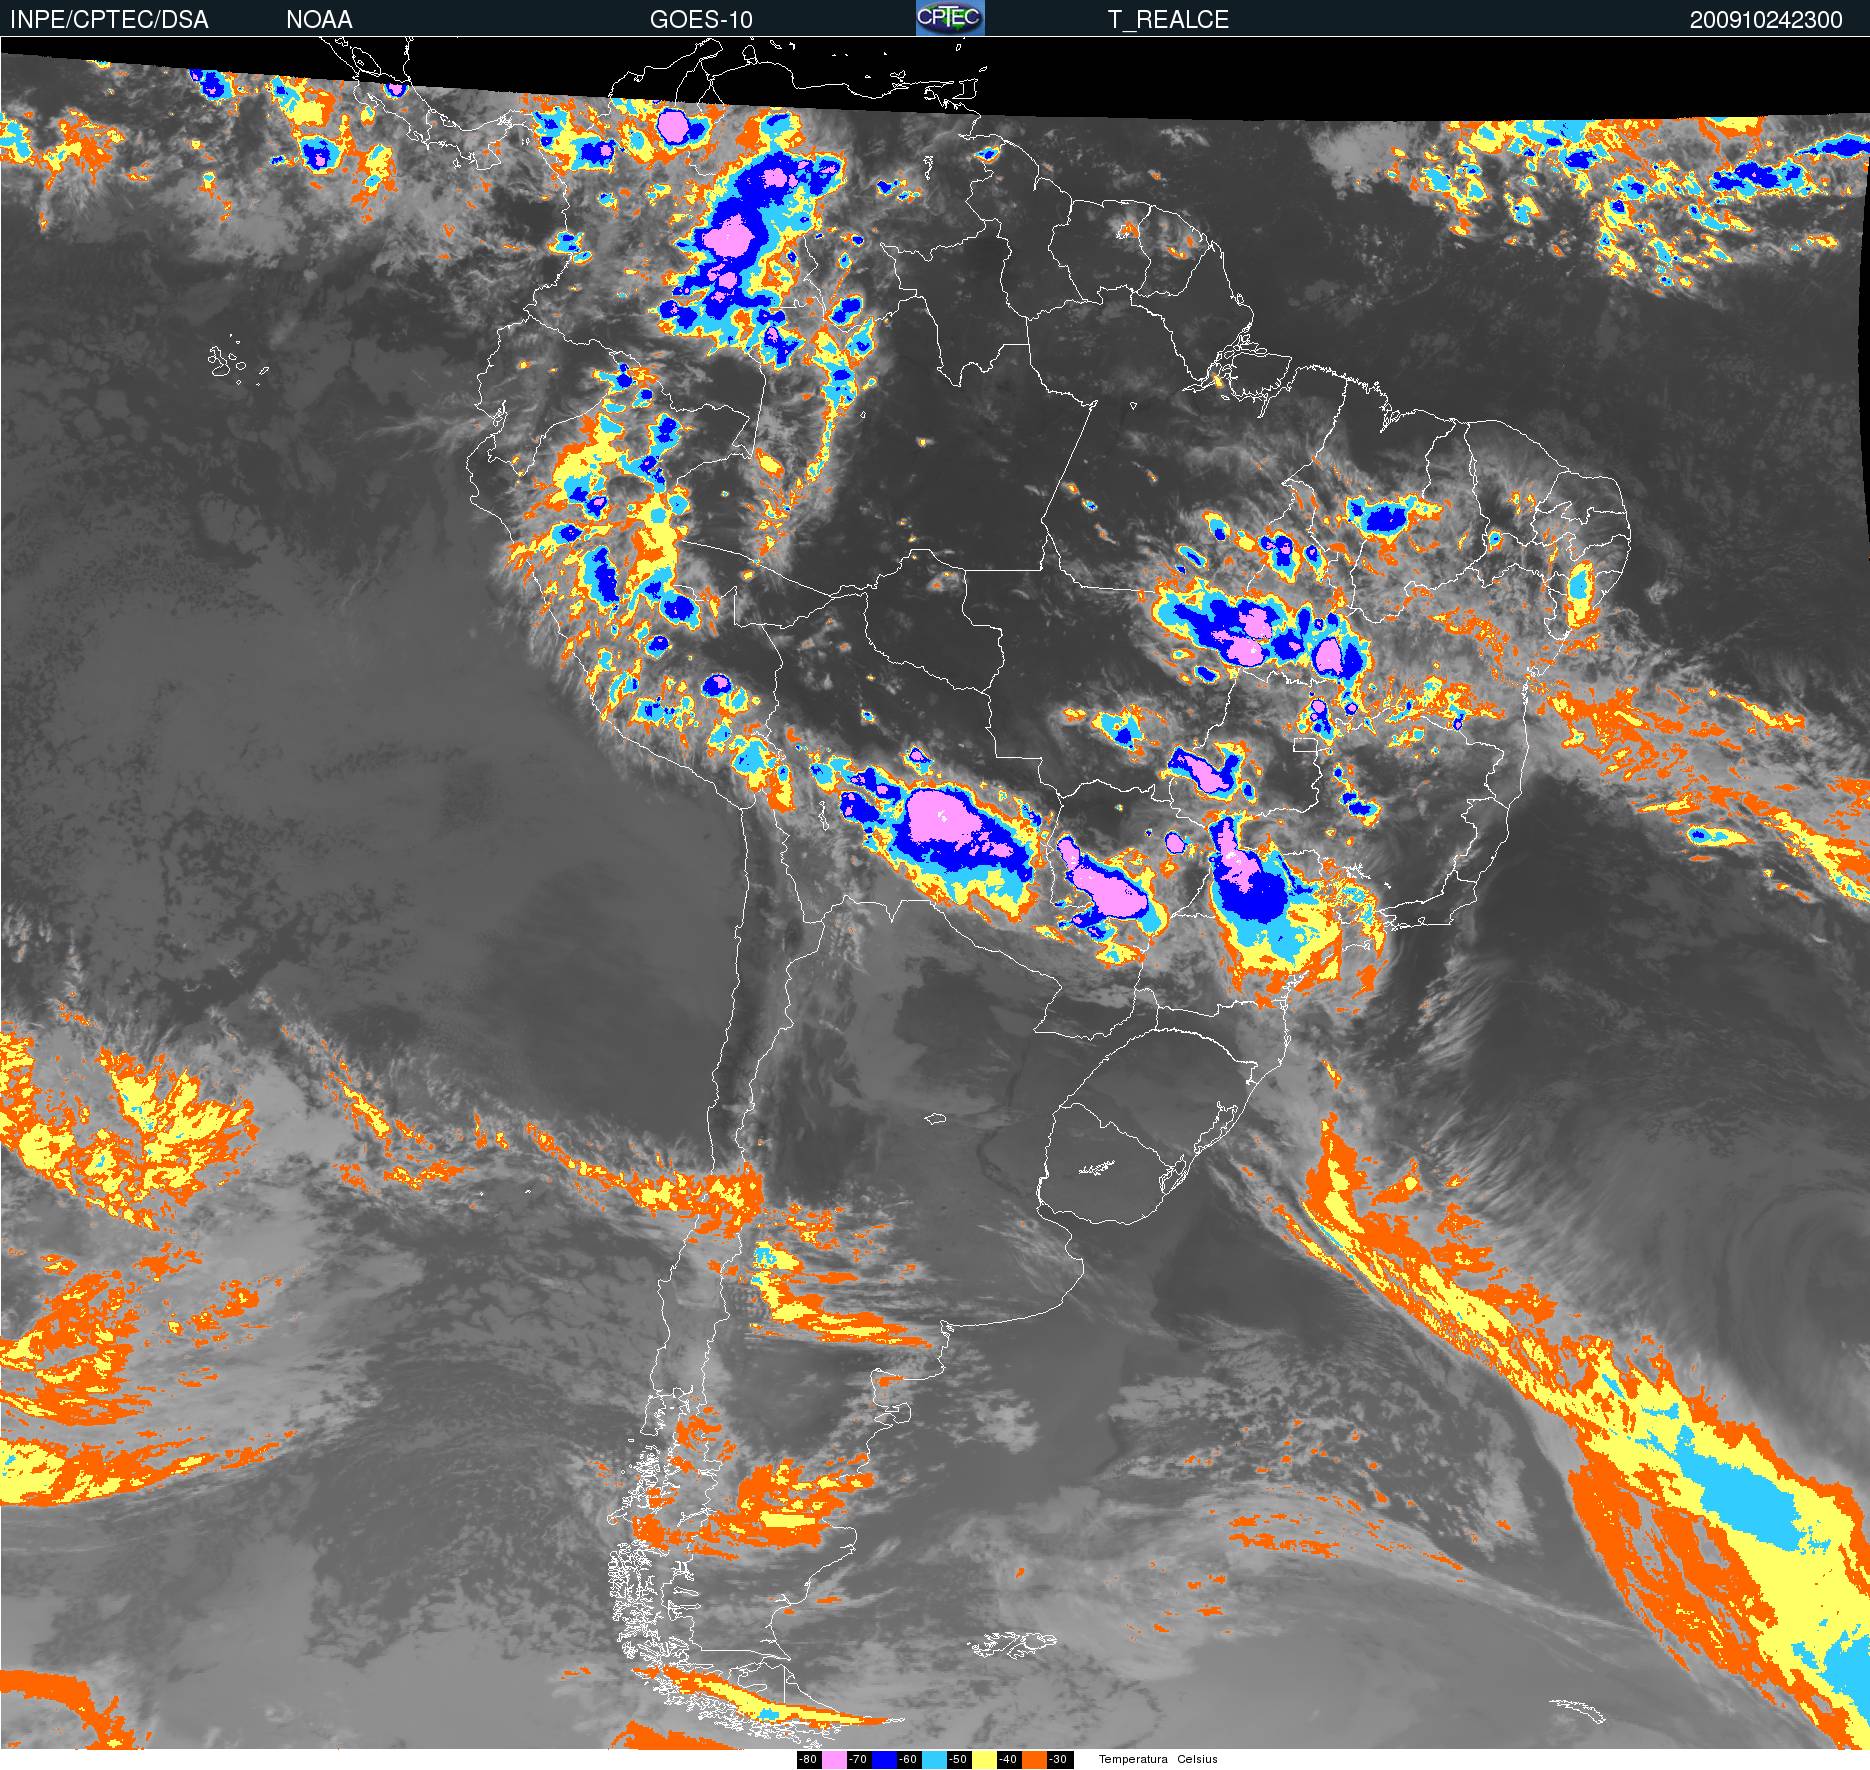The height and width of the screenshot is (1770, 1870).
Task: Click the -70 legend value
Action: click(x=858, y=1760)
